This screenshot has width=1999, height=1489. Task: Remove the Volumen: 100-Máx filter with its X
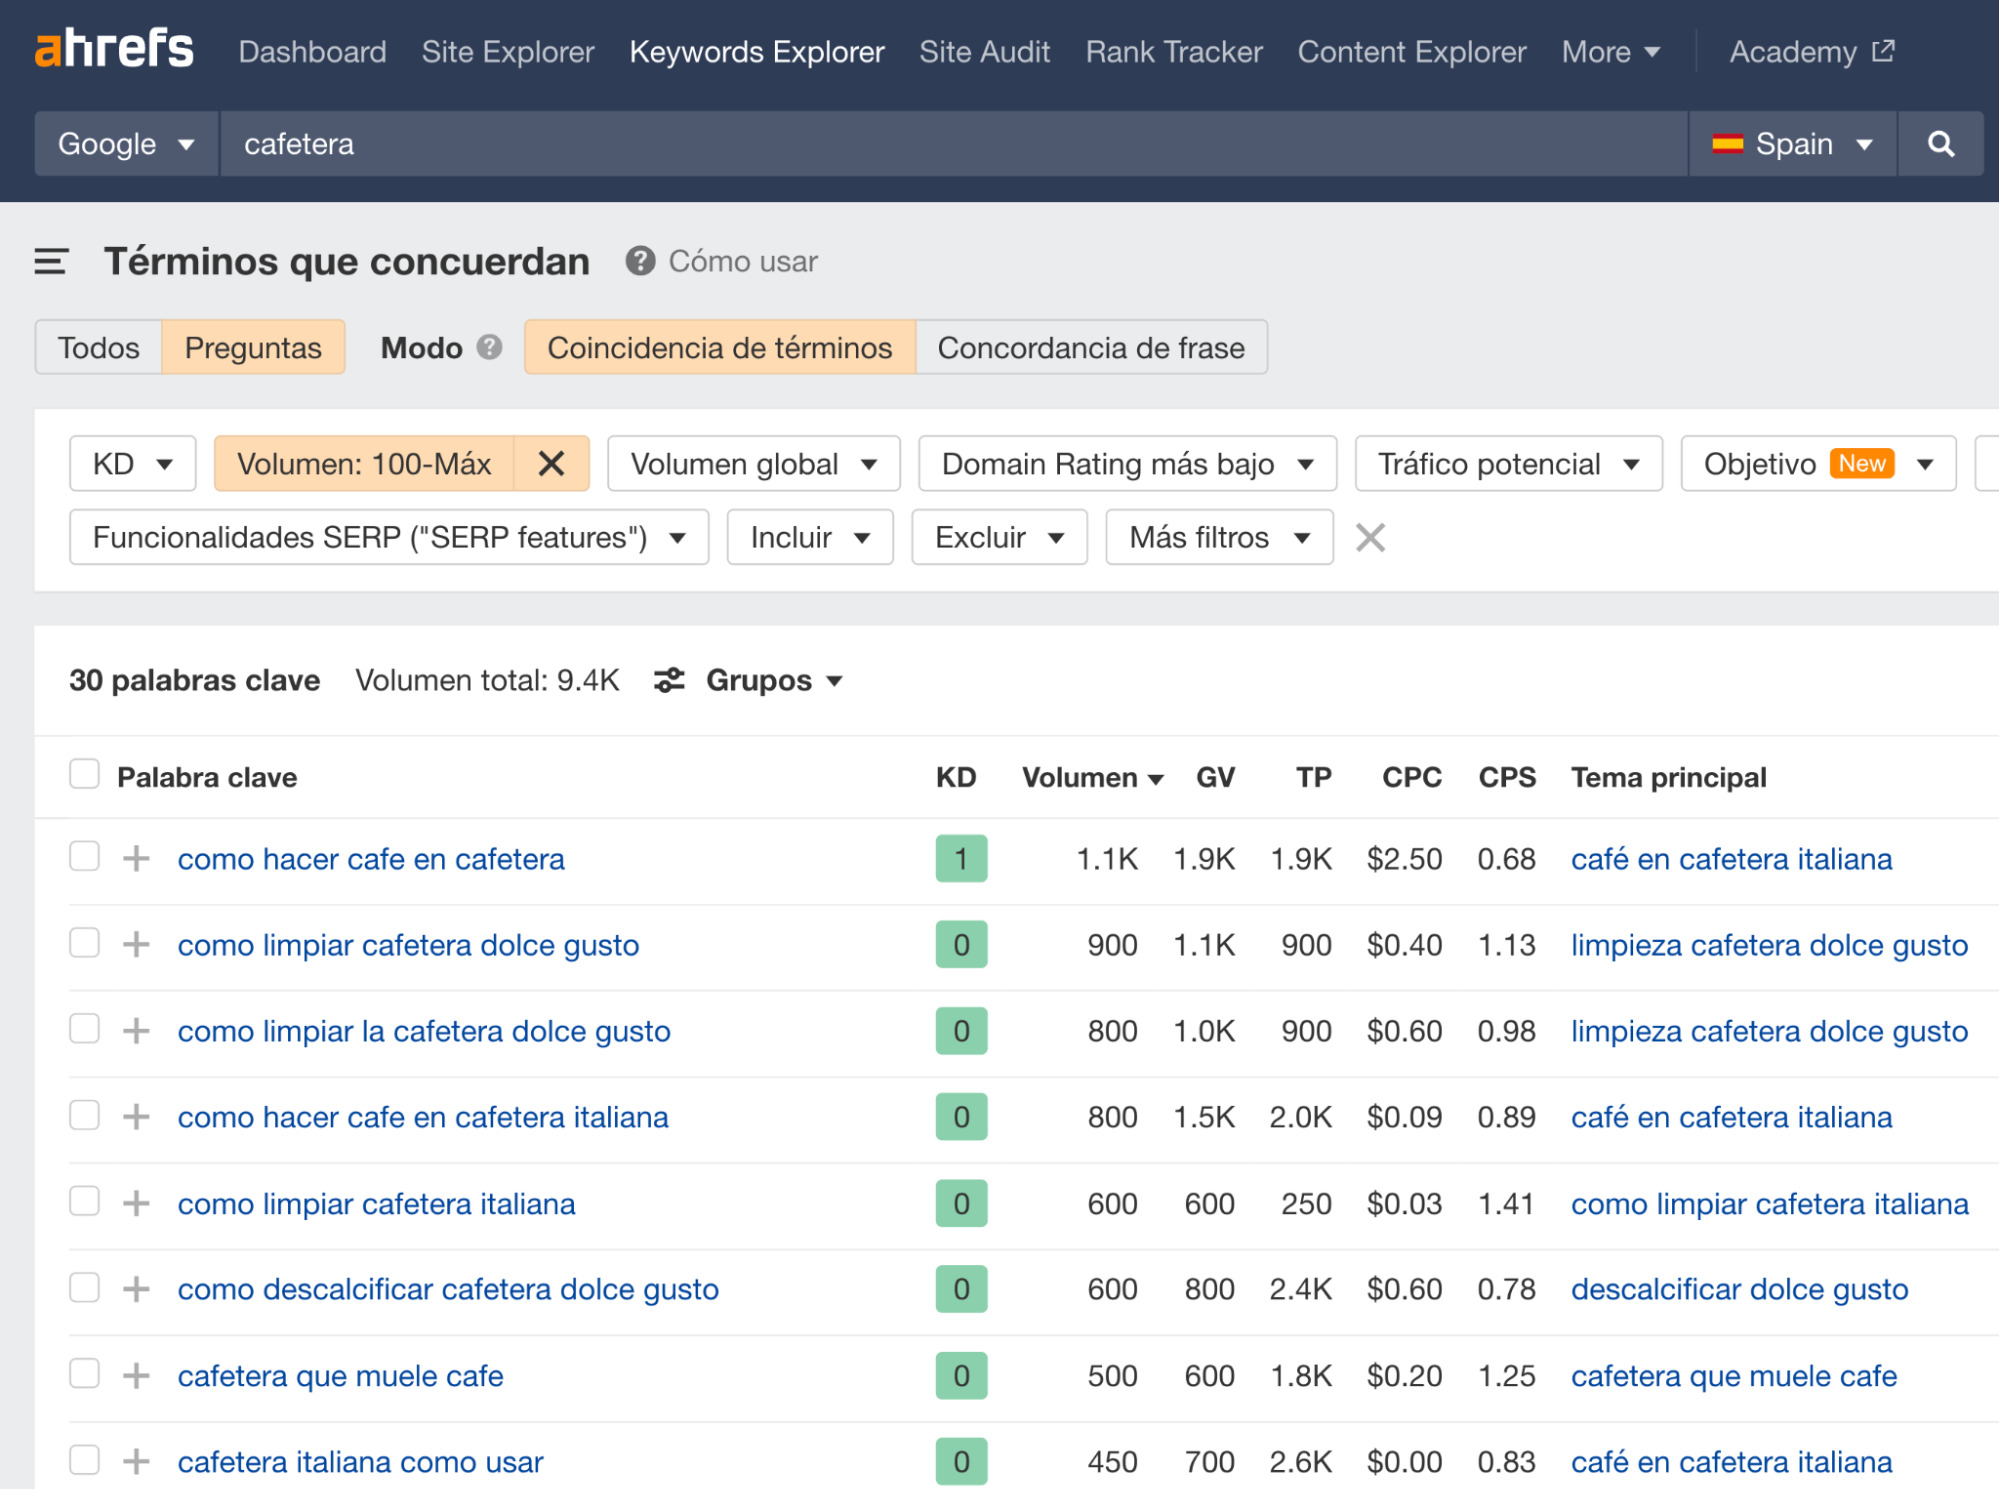pos(551,463)
